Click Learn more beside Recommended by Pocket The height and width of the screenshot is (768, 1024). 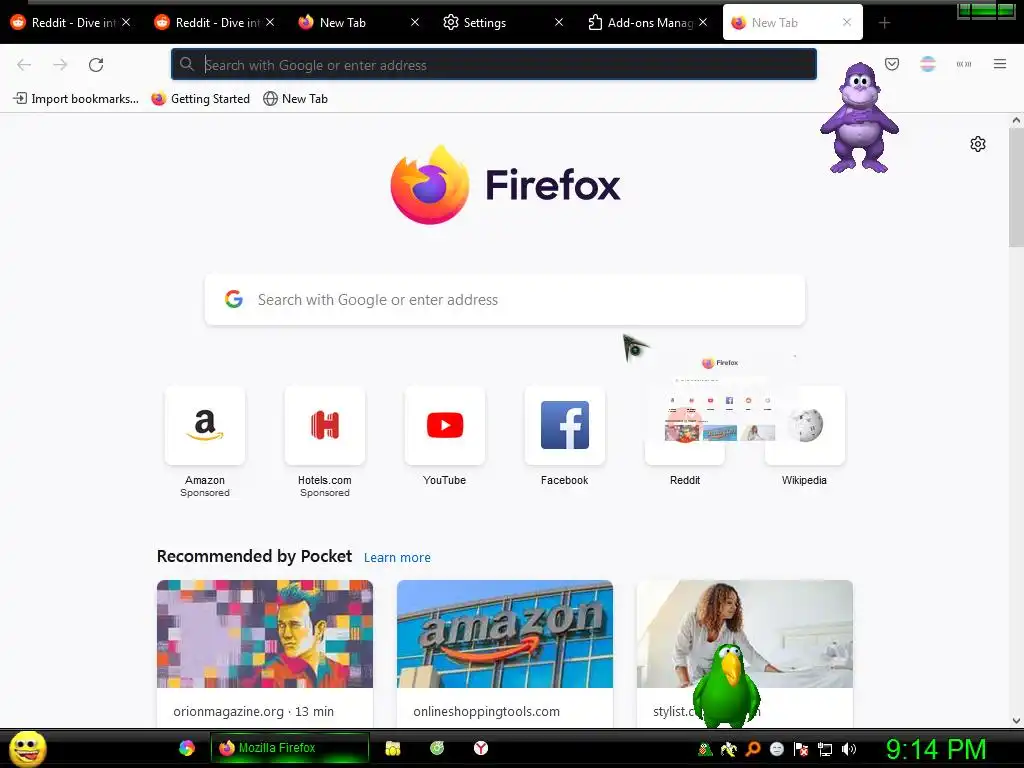coord(397,558)
